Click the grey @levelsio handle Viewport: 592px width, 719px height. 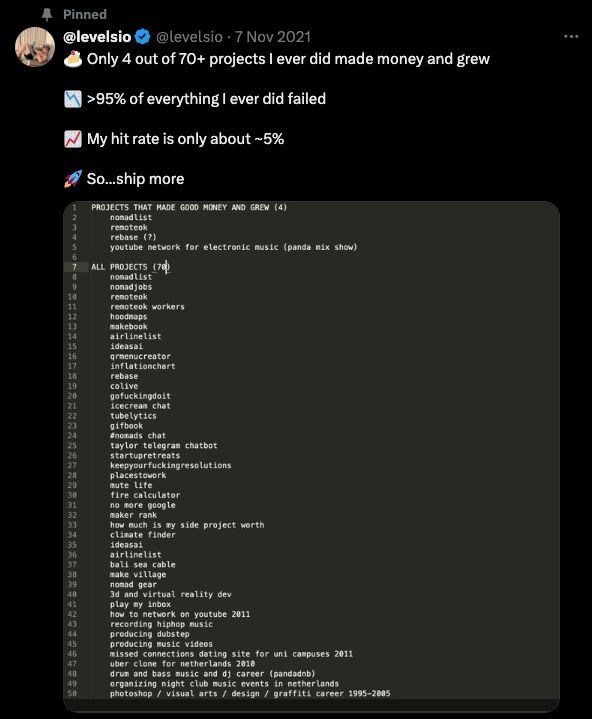point(189,37)
